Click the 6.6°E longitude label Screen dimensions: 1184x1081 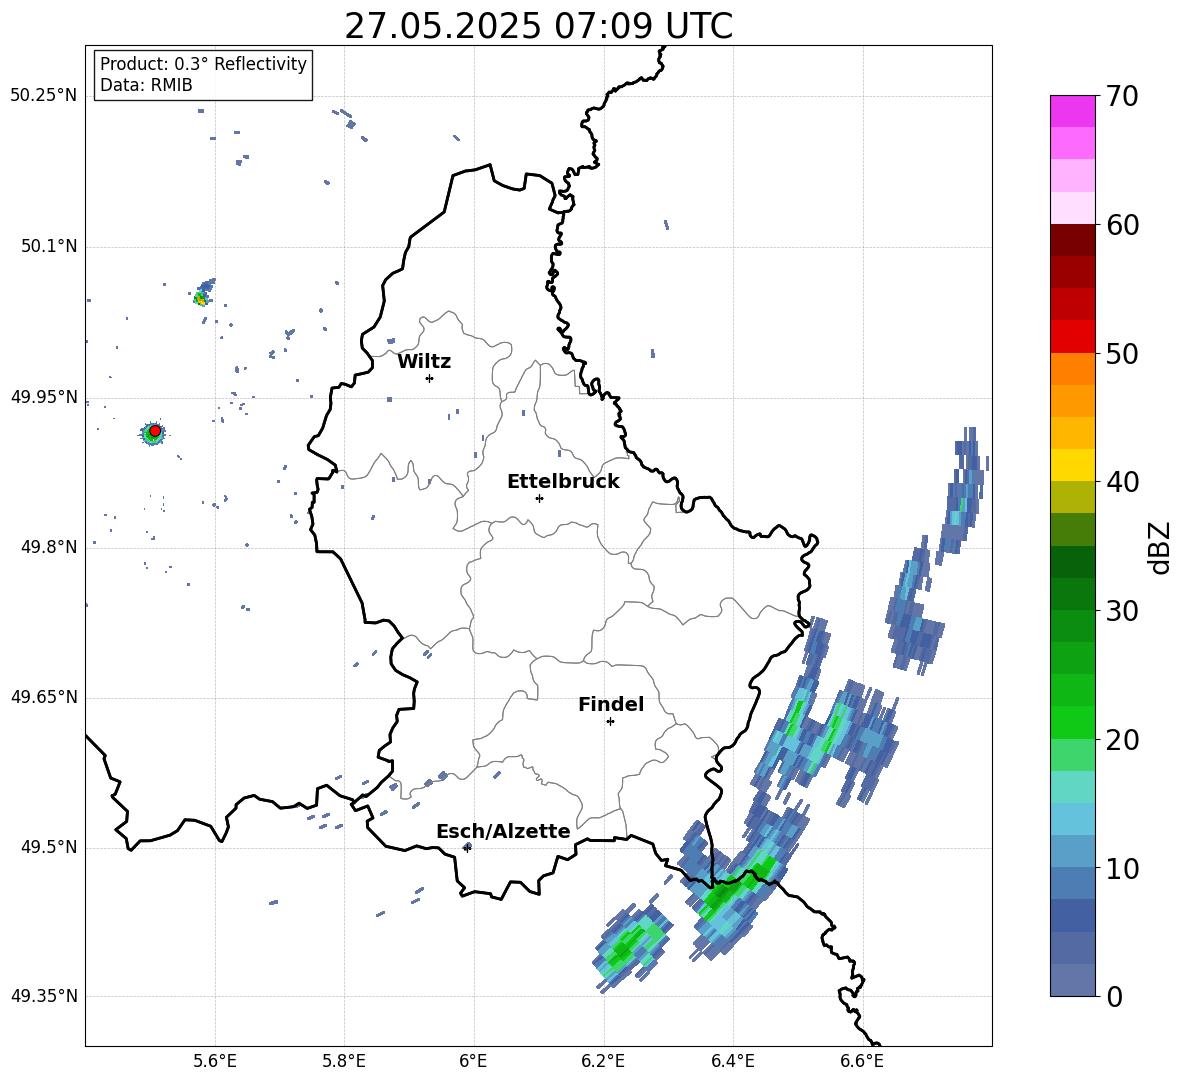(862, 1061)
